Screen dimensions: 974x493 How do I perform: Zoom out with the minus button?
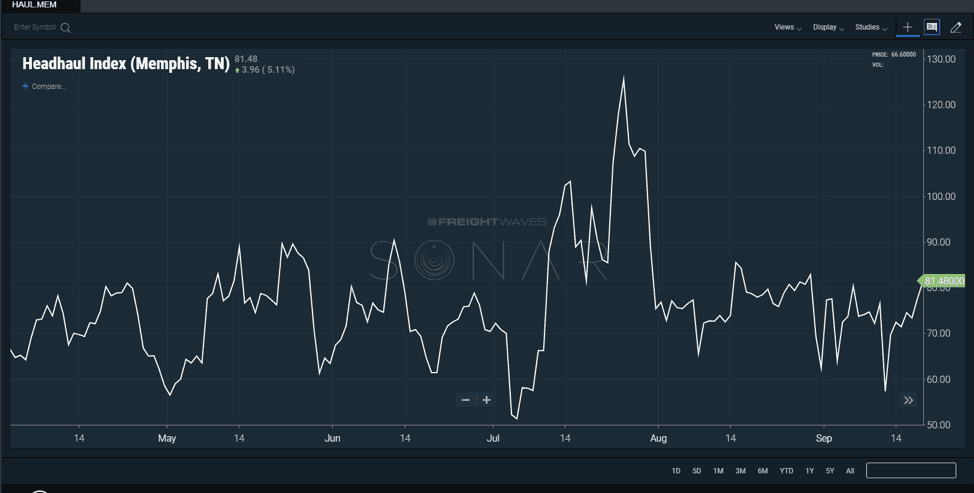[x=465, y=400]
